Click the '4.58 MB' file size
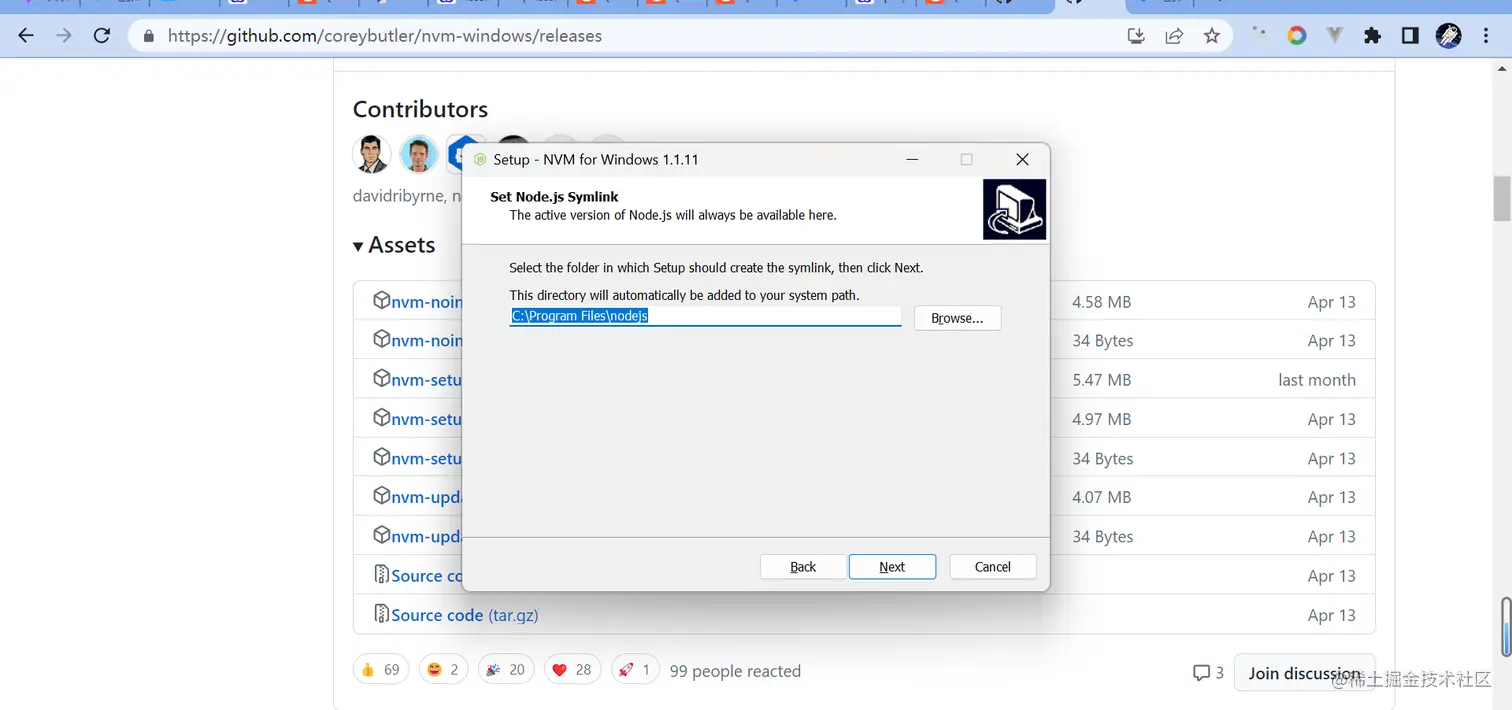 tap(1101, 302)
